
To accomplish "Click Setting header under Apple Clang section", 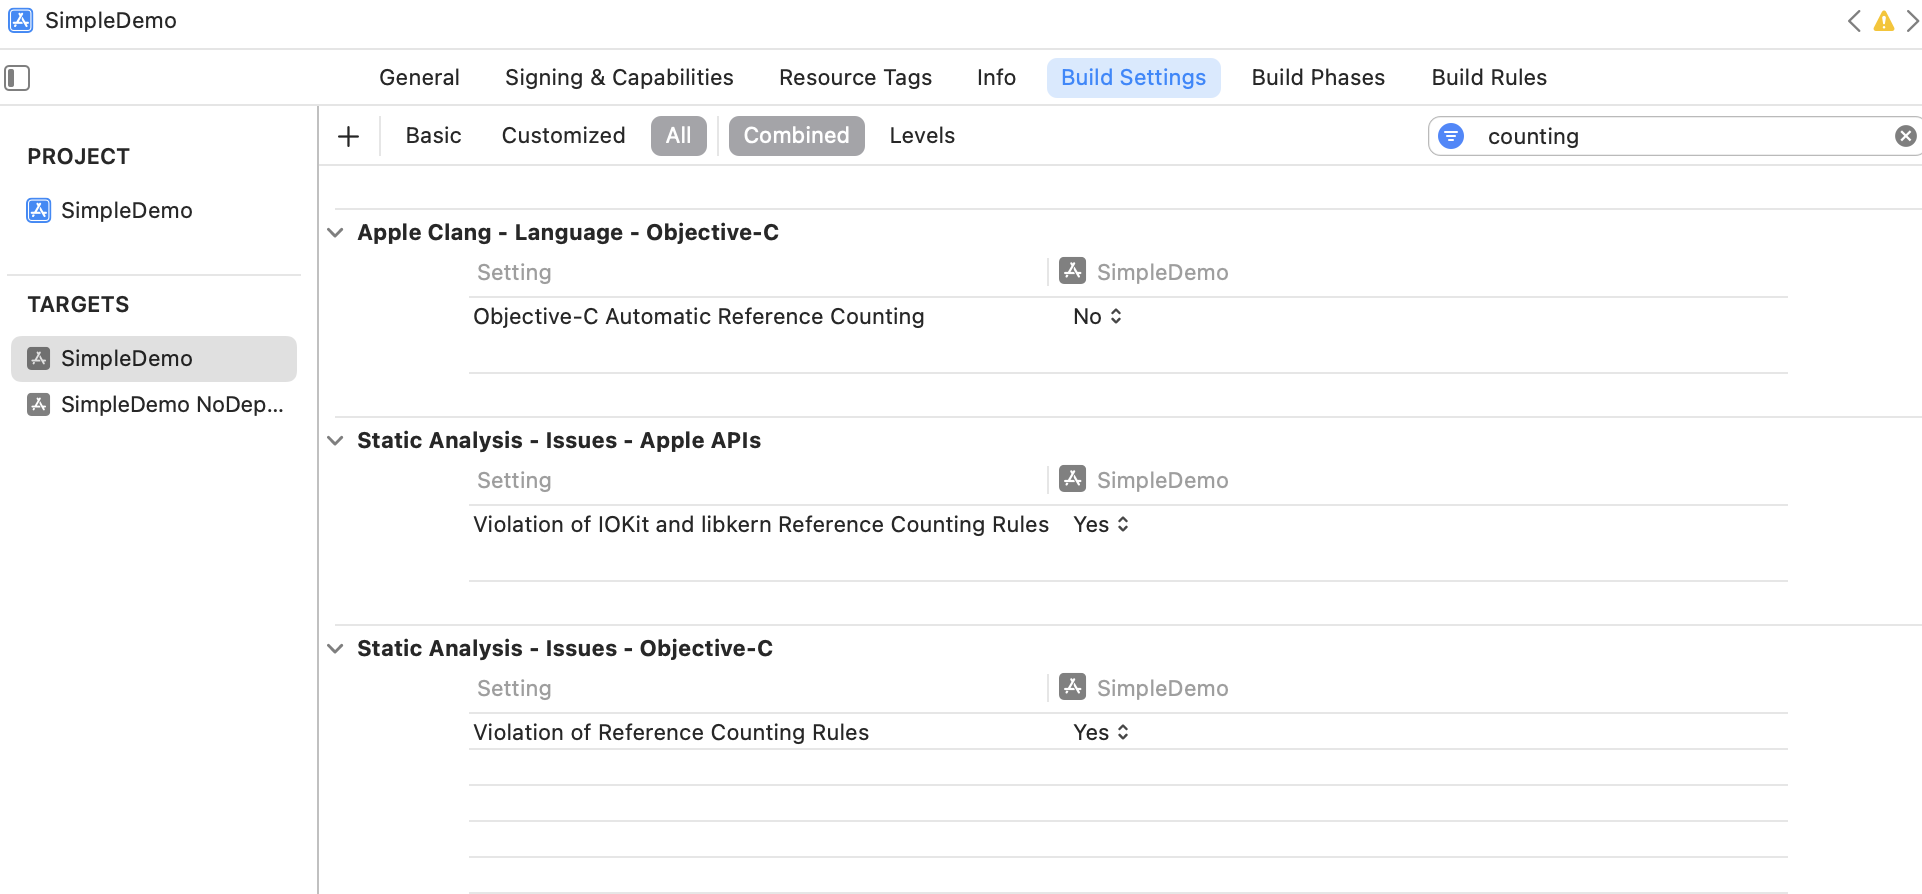I will point(514,273).
